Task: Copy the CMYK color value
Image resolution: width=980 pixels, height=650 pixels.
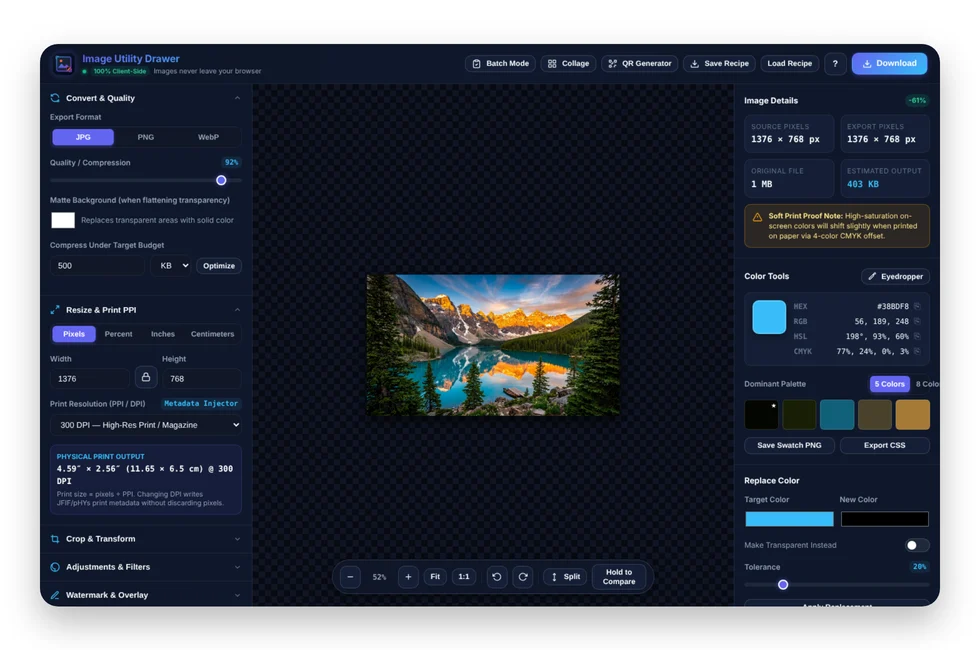Action: click(x=917, y=351)
